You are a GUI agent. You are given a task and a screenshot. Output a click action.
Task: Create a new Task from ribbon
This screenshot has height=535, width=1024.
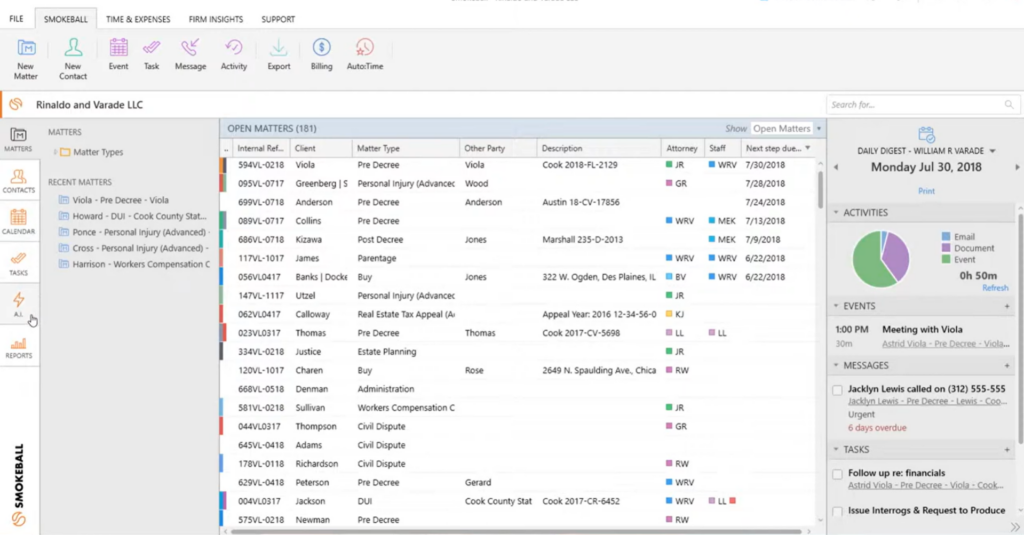coord(152,54)
